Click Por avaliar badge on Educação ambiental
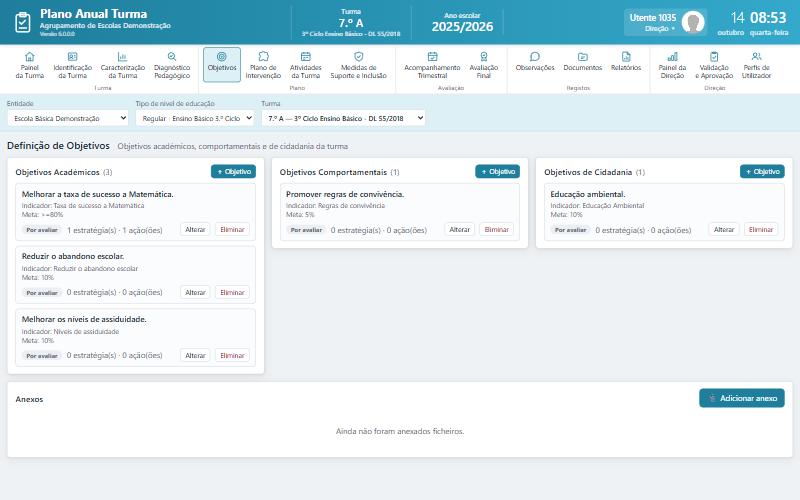Viewport: 800px width, 500px height. [570, 230]
